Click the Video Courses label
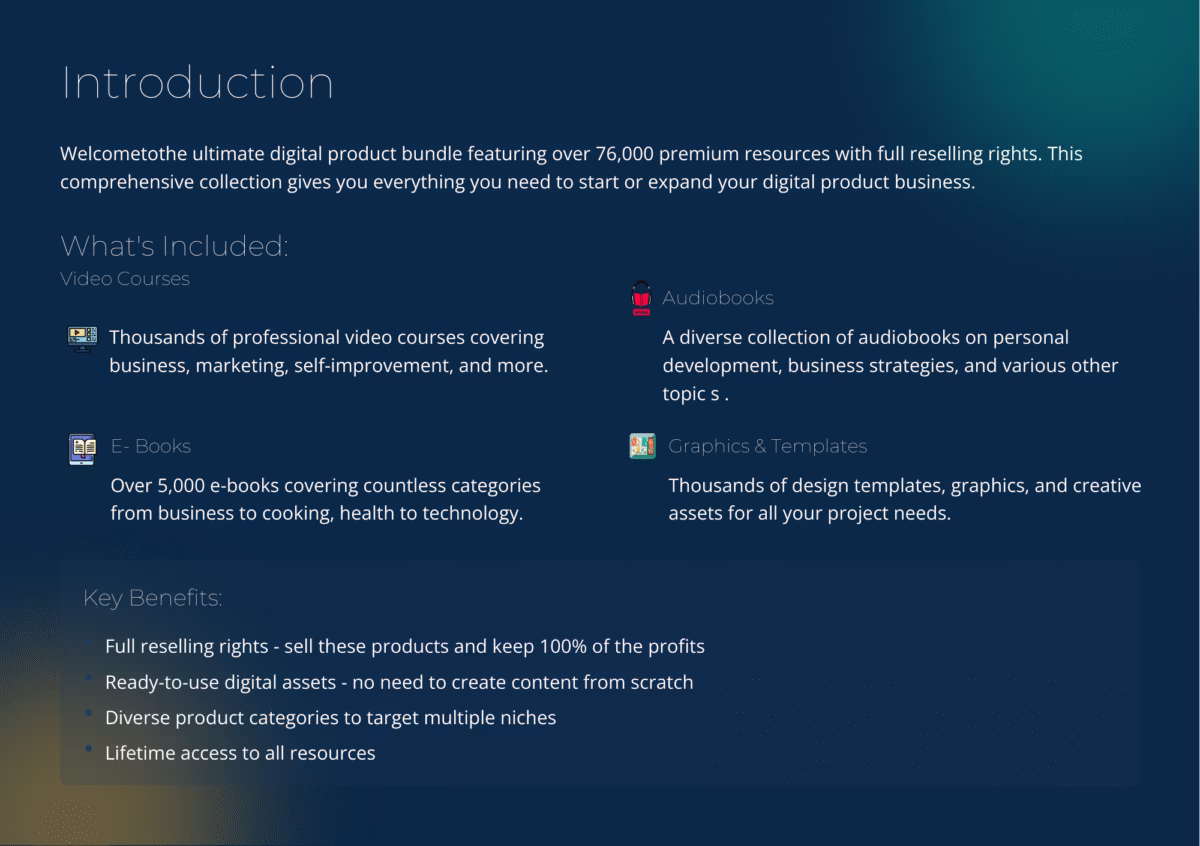 point(125,279)
